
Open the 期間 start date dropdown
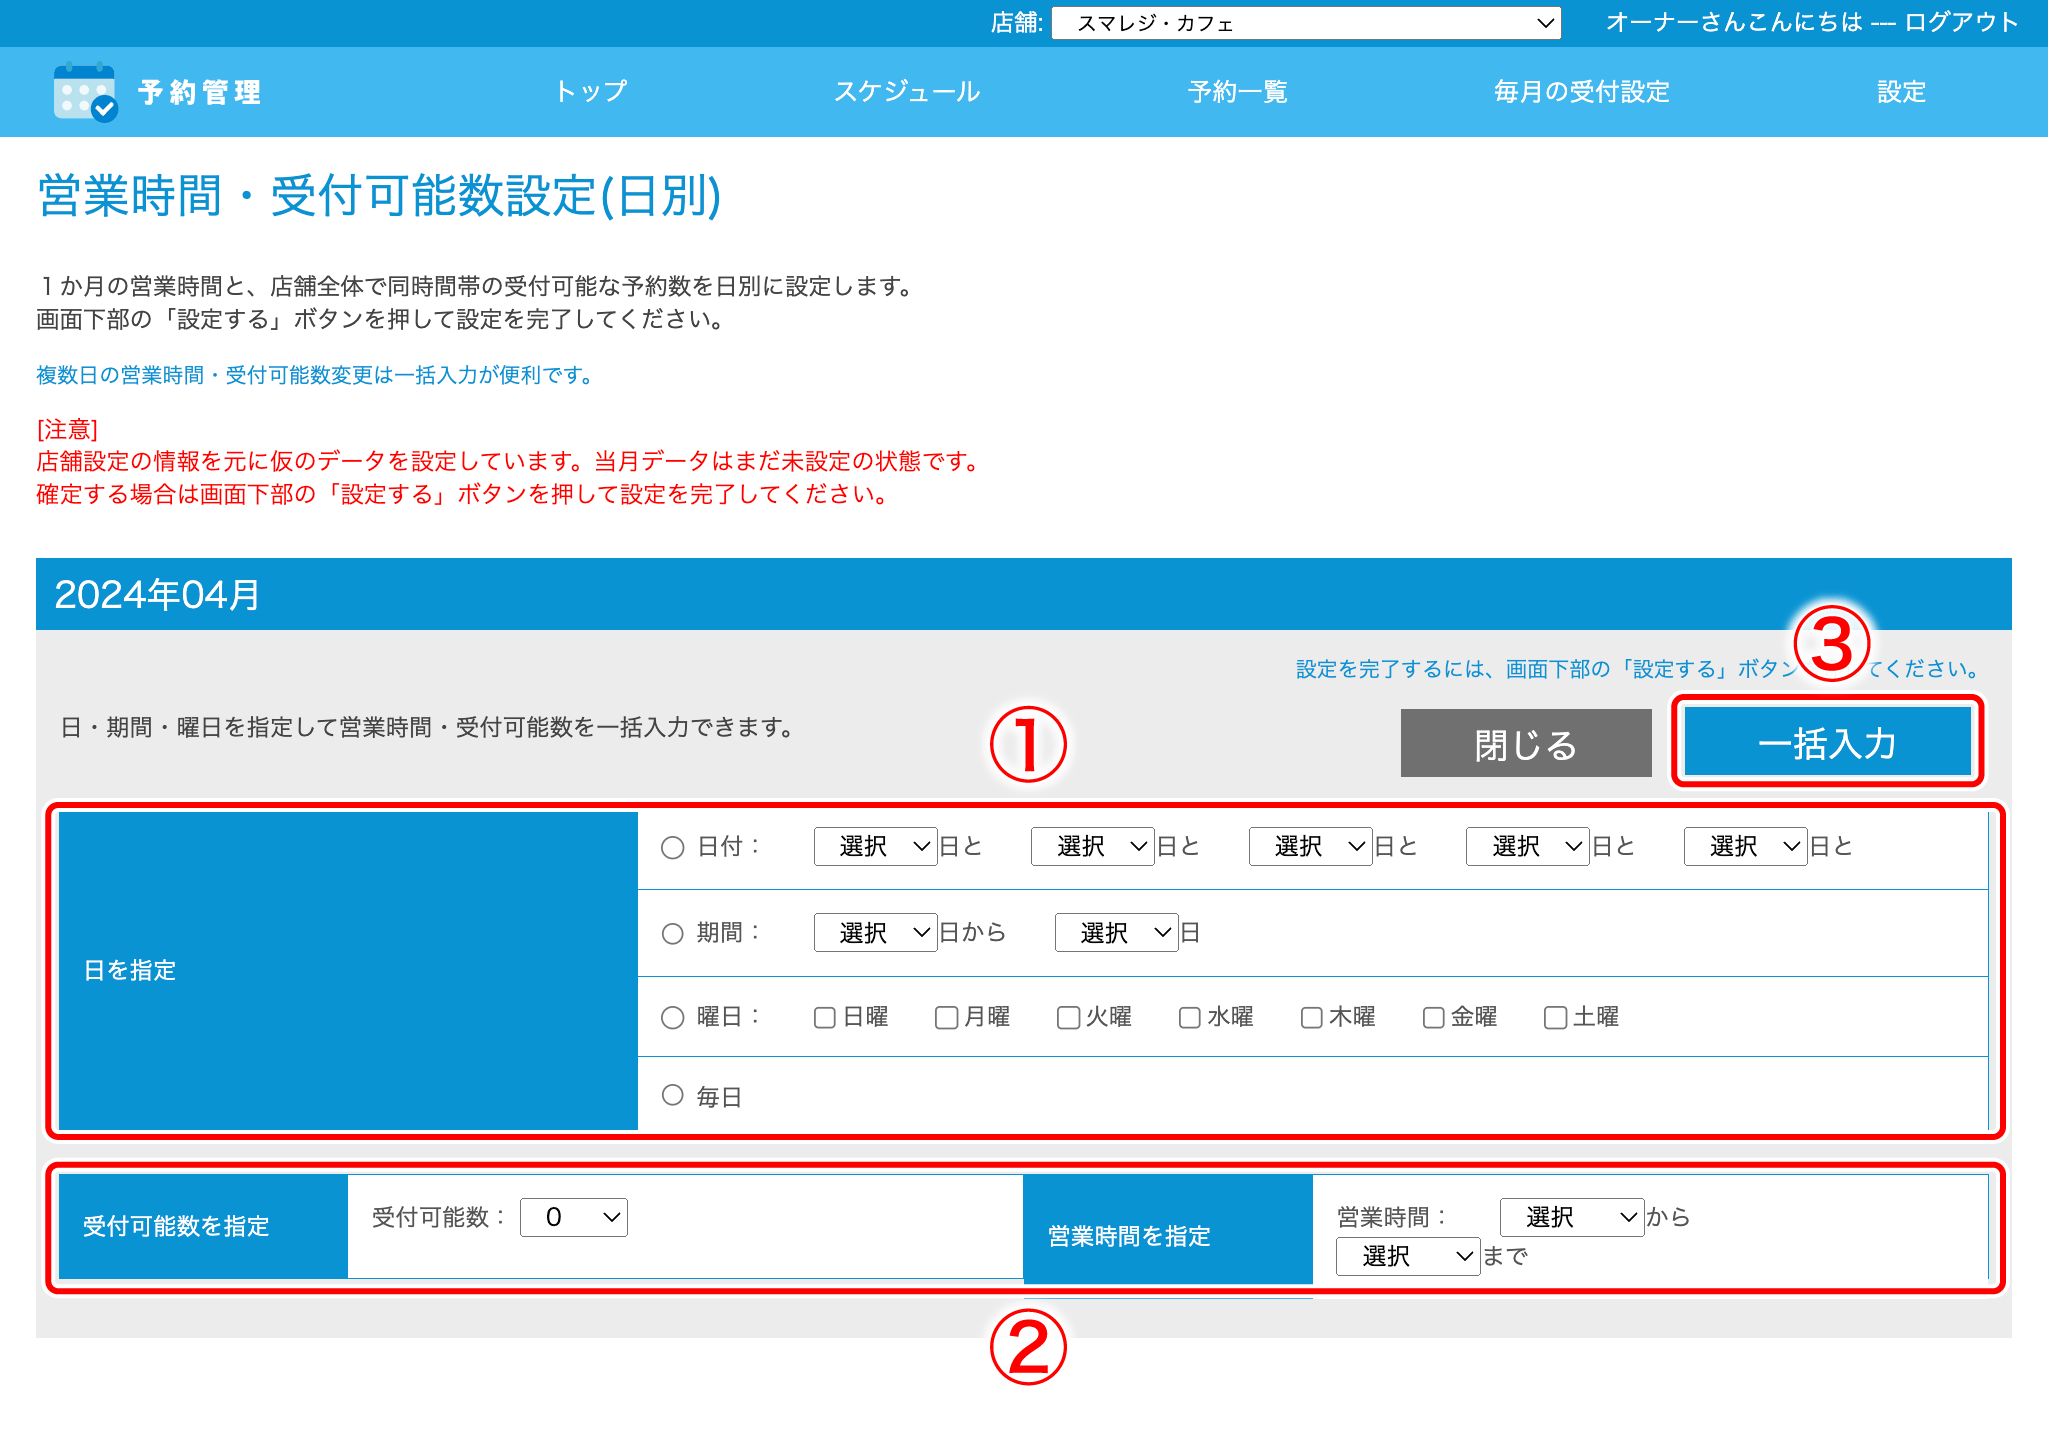pyautogui.click(x=874, y=932)
